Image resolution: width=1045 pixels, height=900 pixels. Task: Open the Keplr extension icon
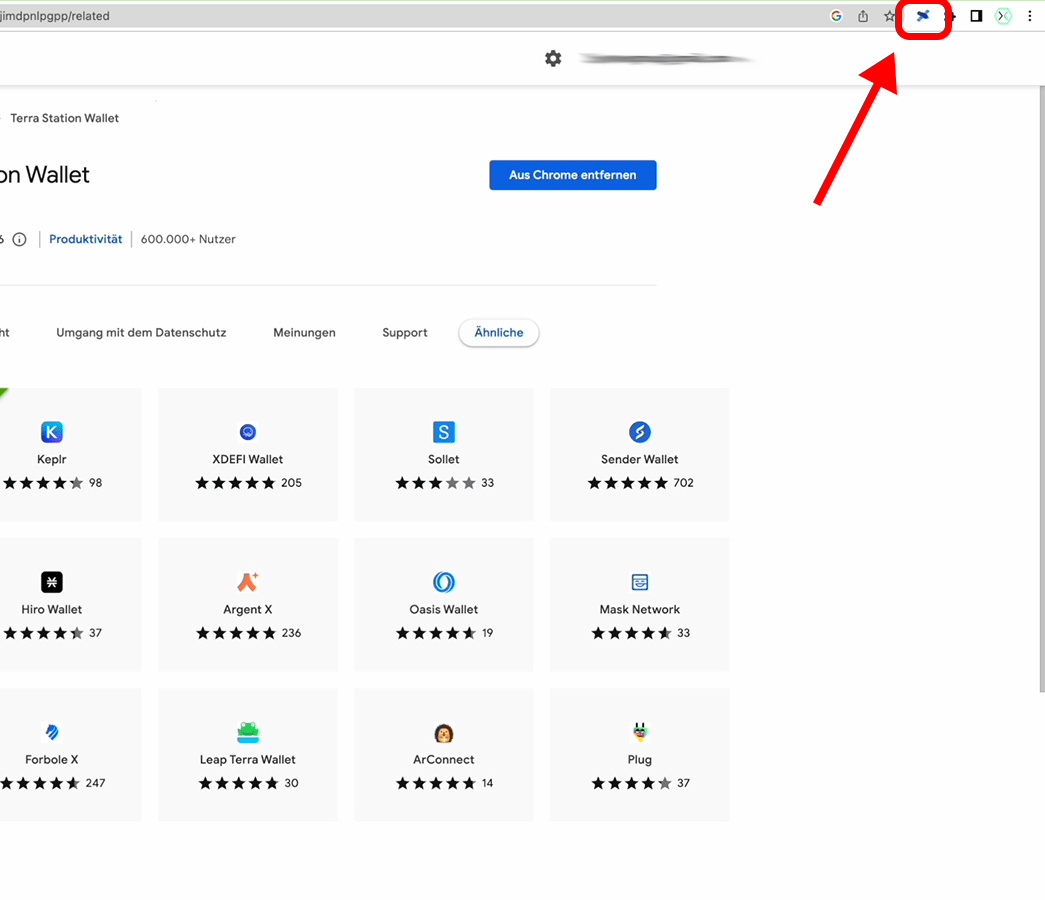coord(52,432)
